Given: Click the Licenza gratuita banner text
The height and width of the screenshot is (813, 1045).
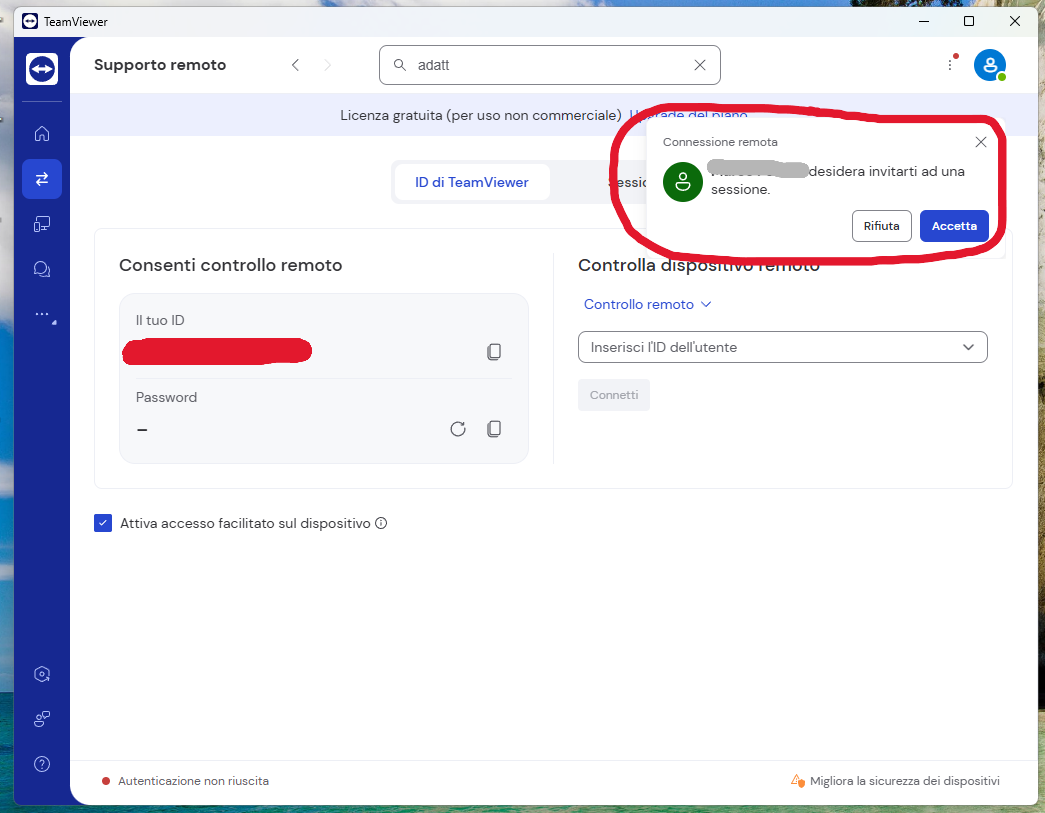Looking at the screenshot, I should coord(481,115).
